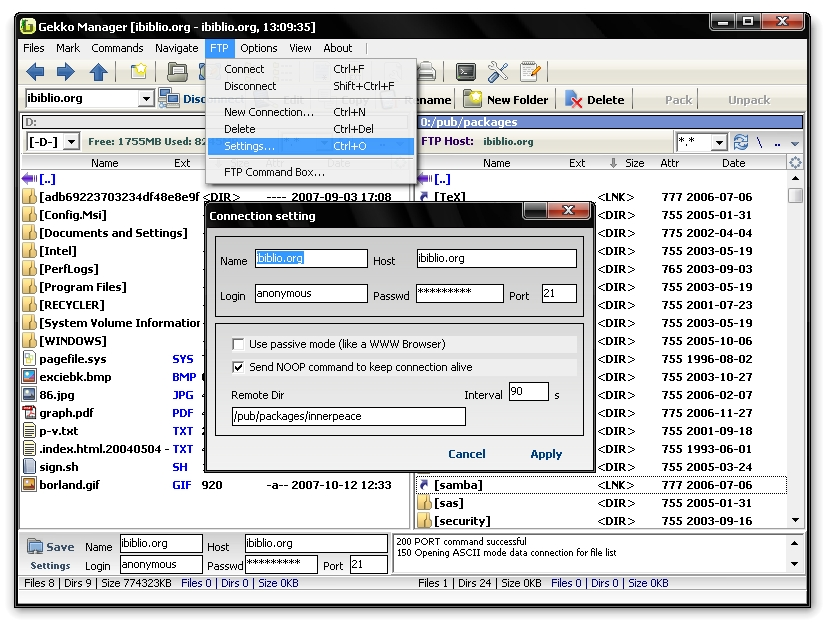826x622 pixels.
Task: Enable Use passive mode checkbox
Action: click(x=238, y=344)
